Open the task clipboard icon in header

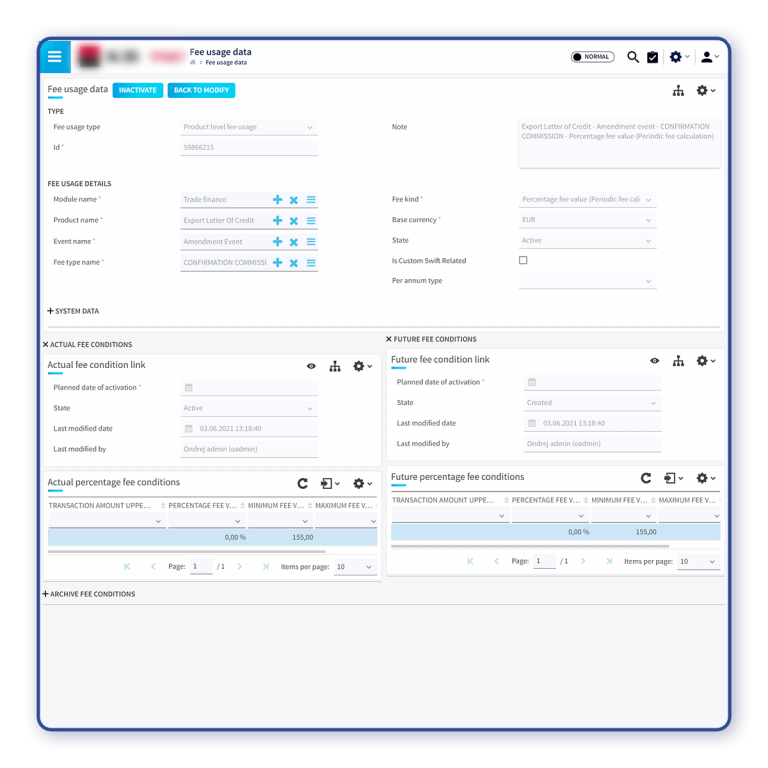pyautogui.click(x=653, y=57)
